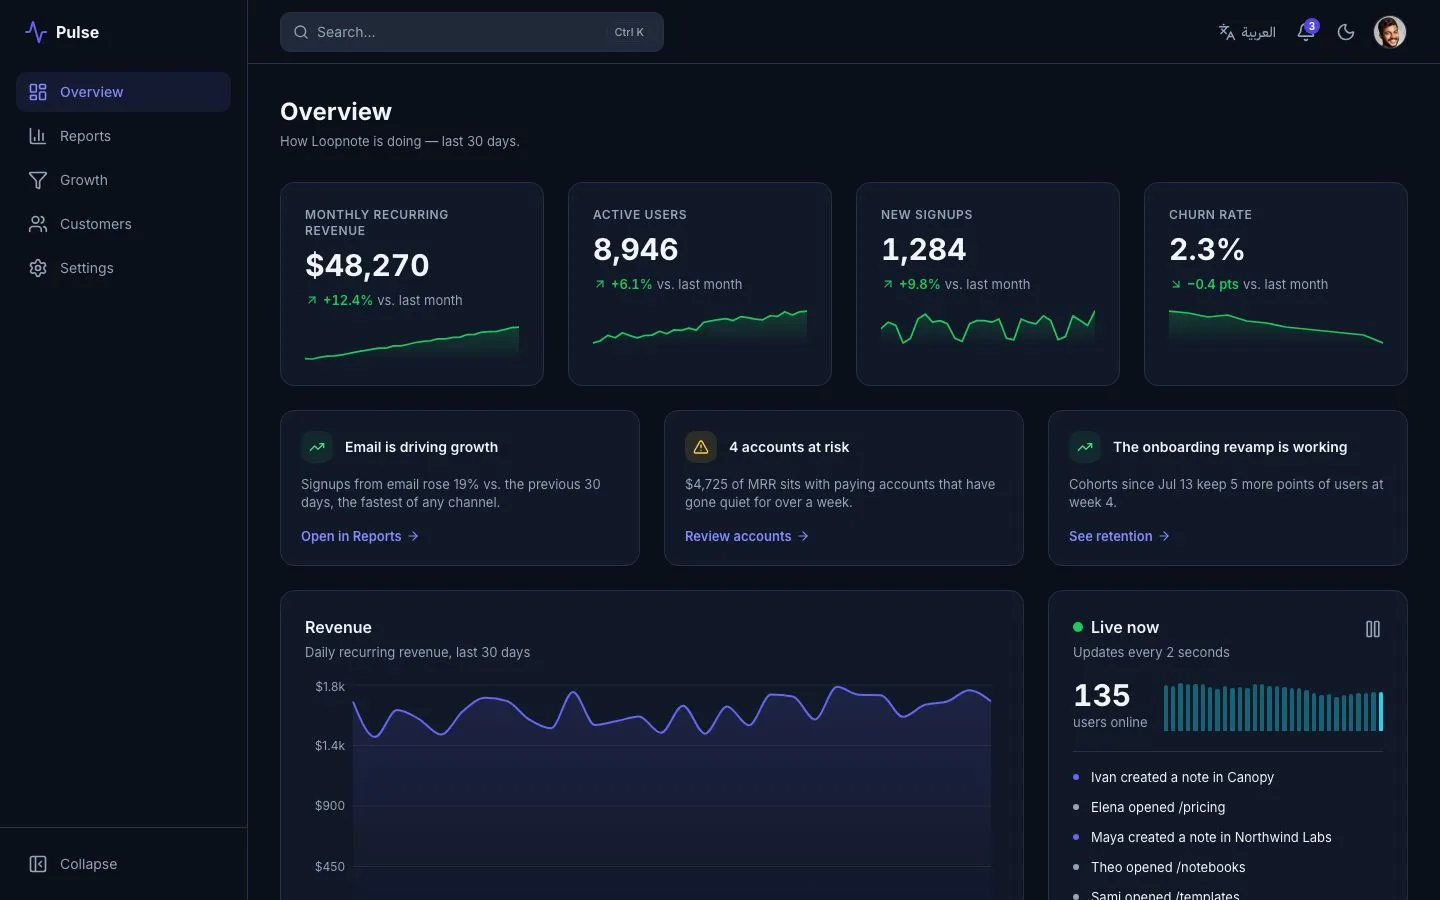Collapse the sidebar

123,864
